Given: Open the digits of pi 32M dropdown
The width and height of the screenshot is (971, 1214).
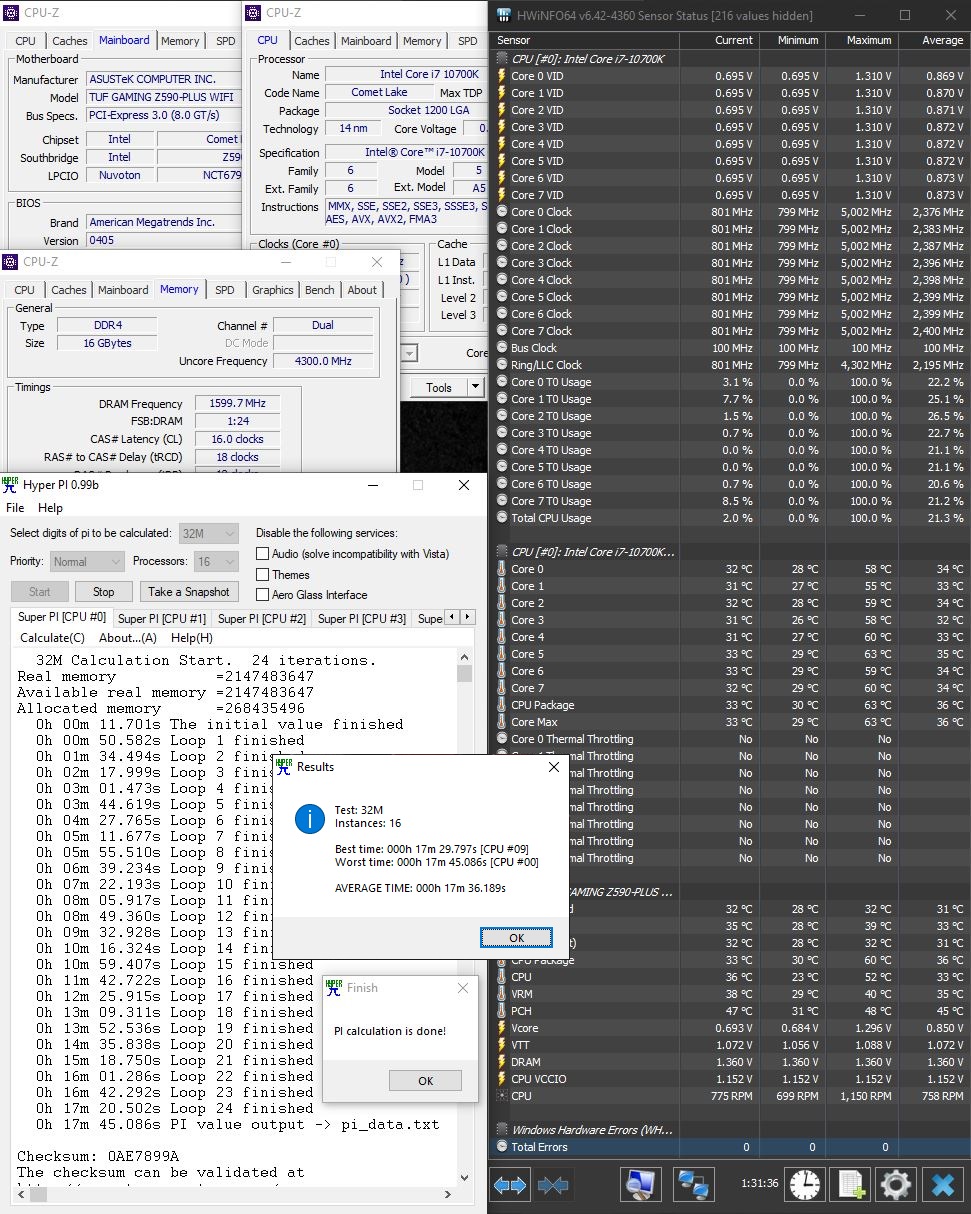Looking at the screenshot, I should pos(209,534).
